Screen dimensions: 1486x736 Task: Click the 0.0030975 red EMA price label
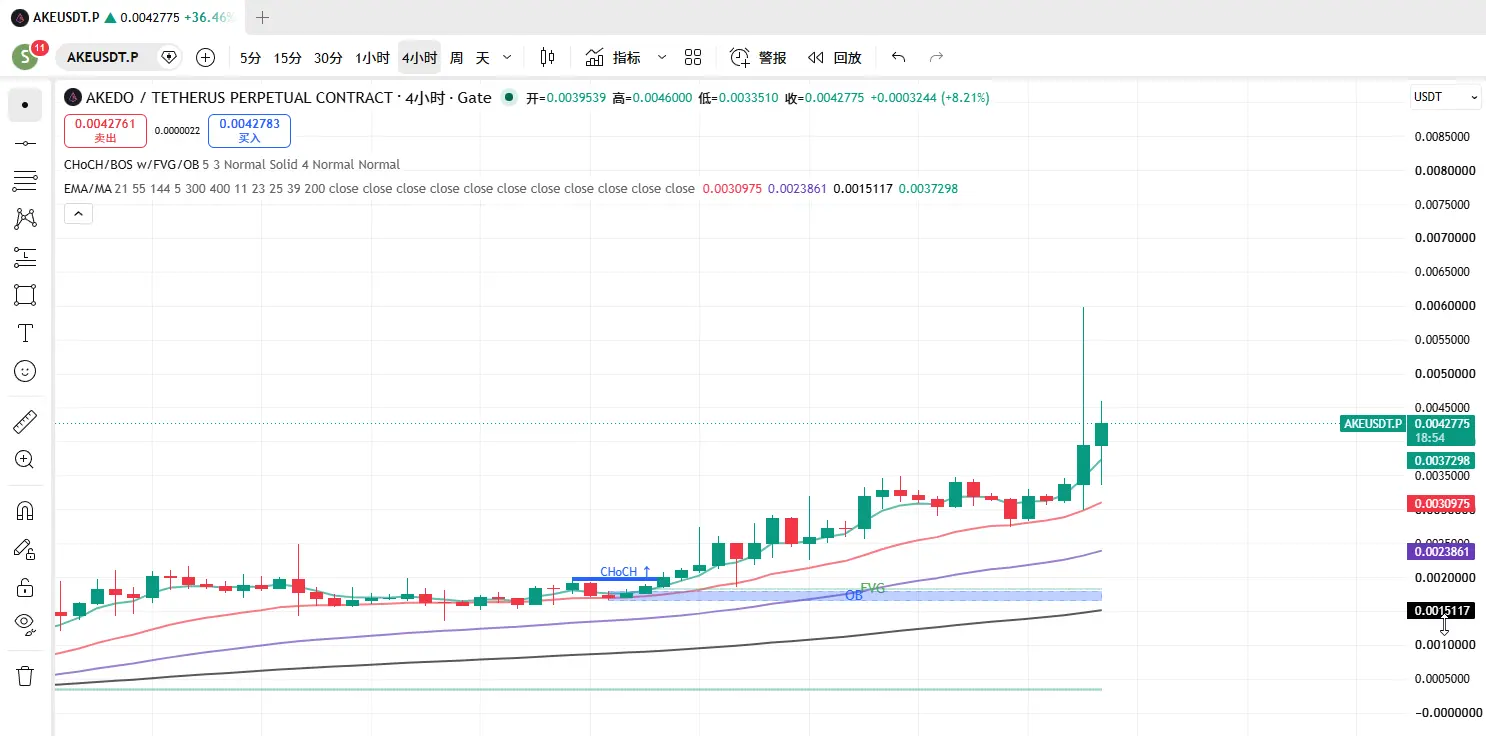pos(1440,504)
